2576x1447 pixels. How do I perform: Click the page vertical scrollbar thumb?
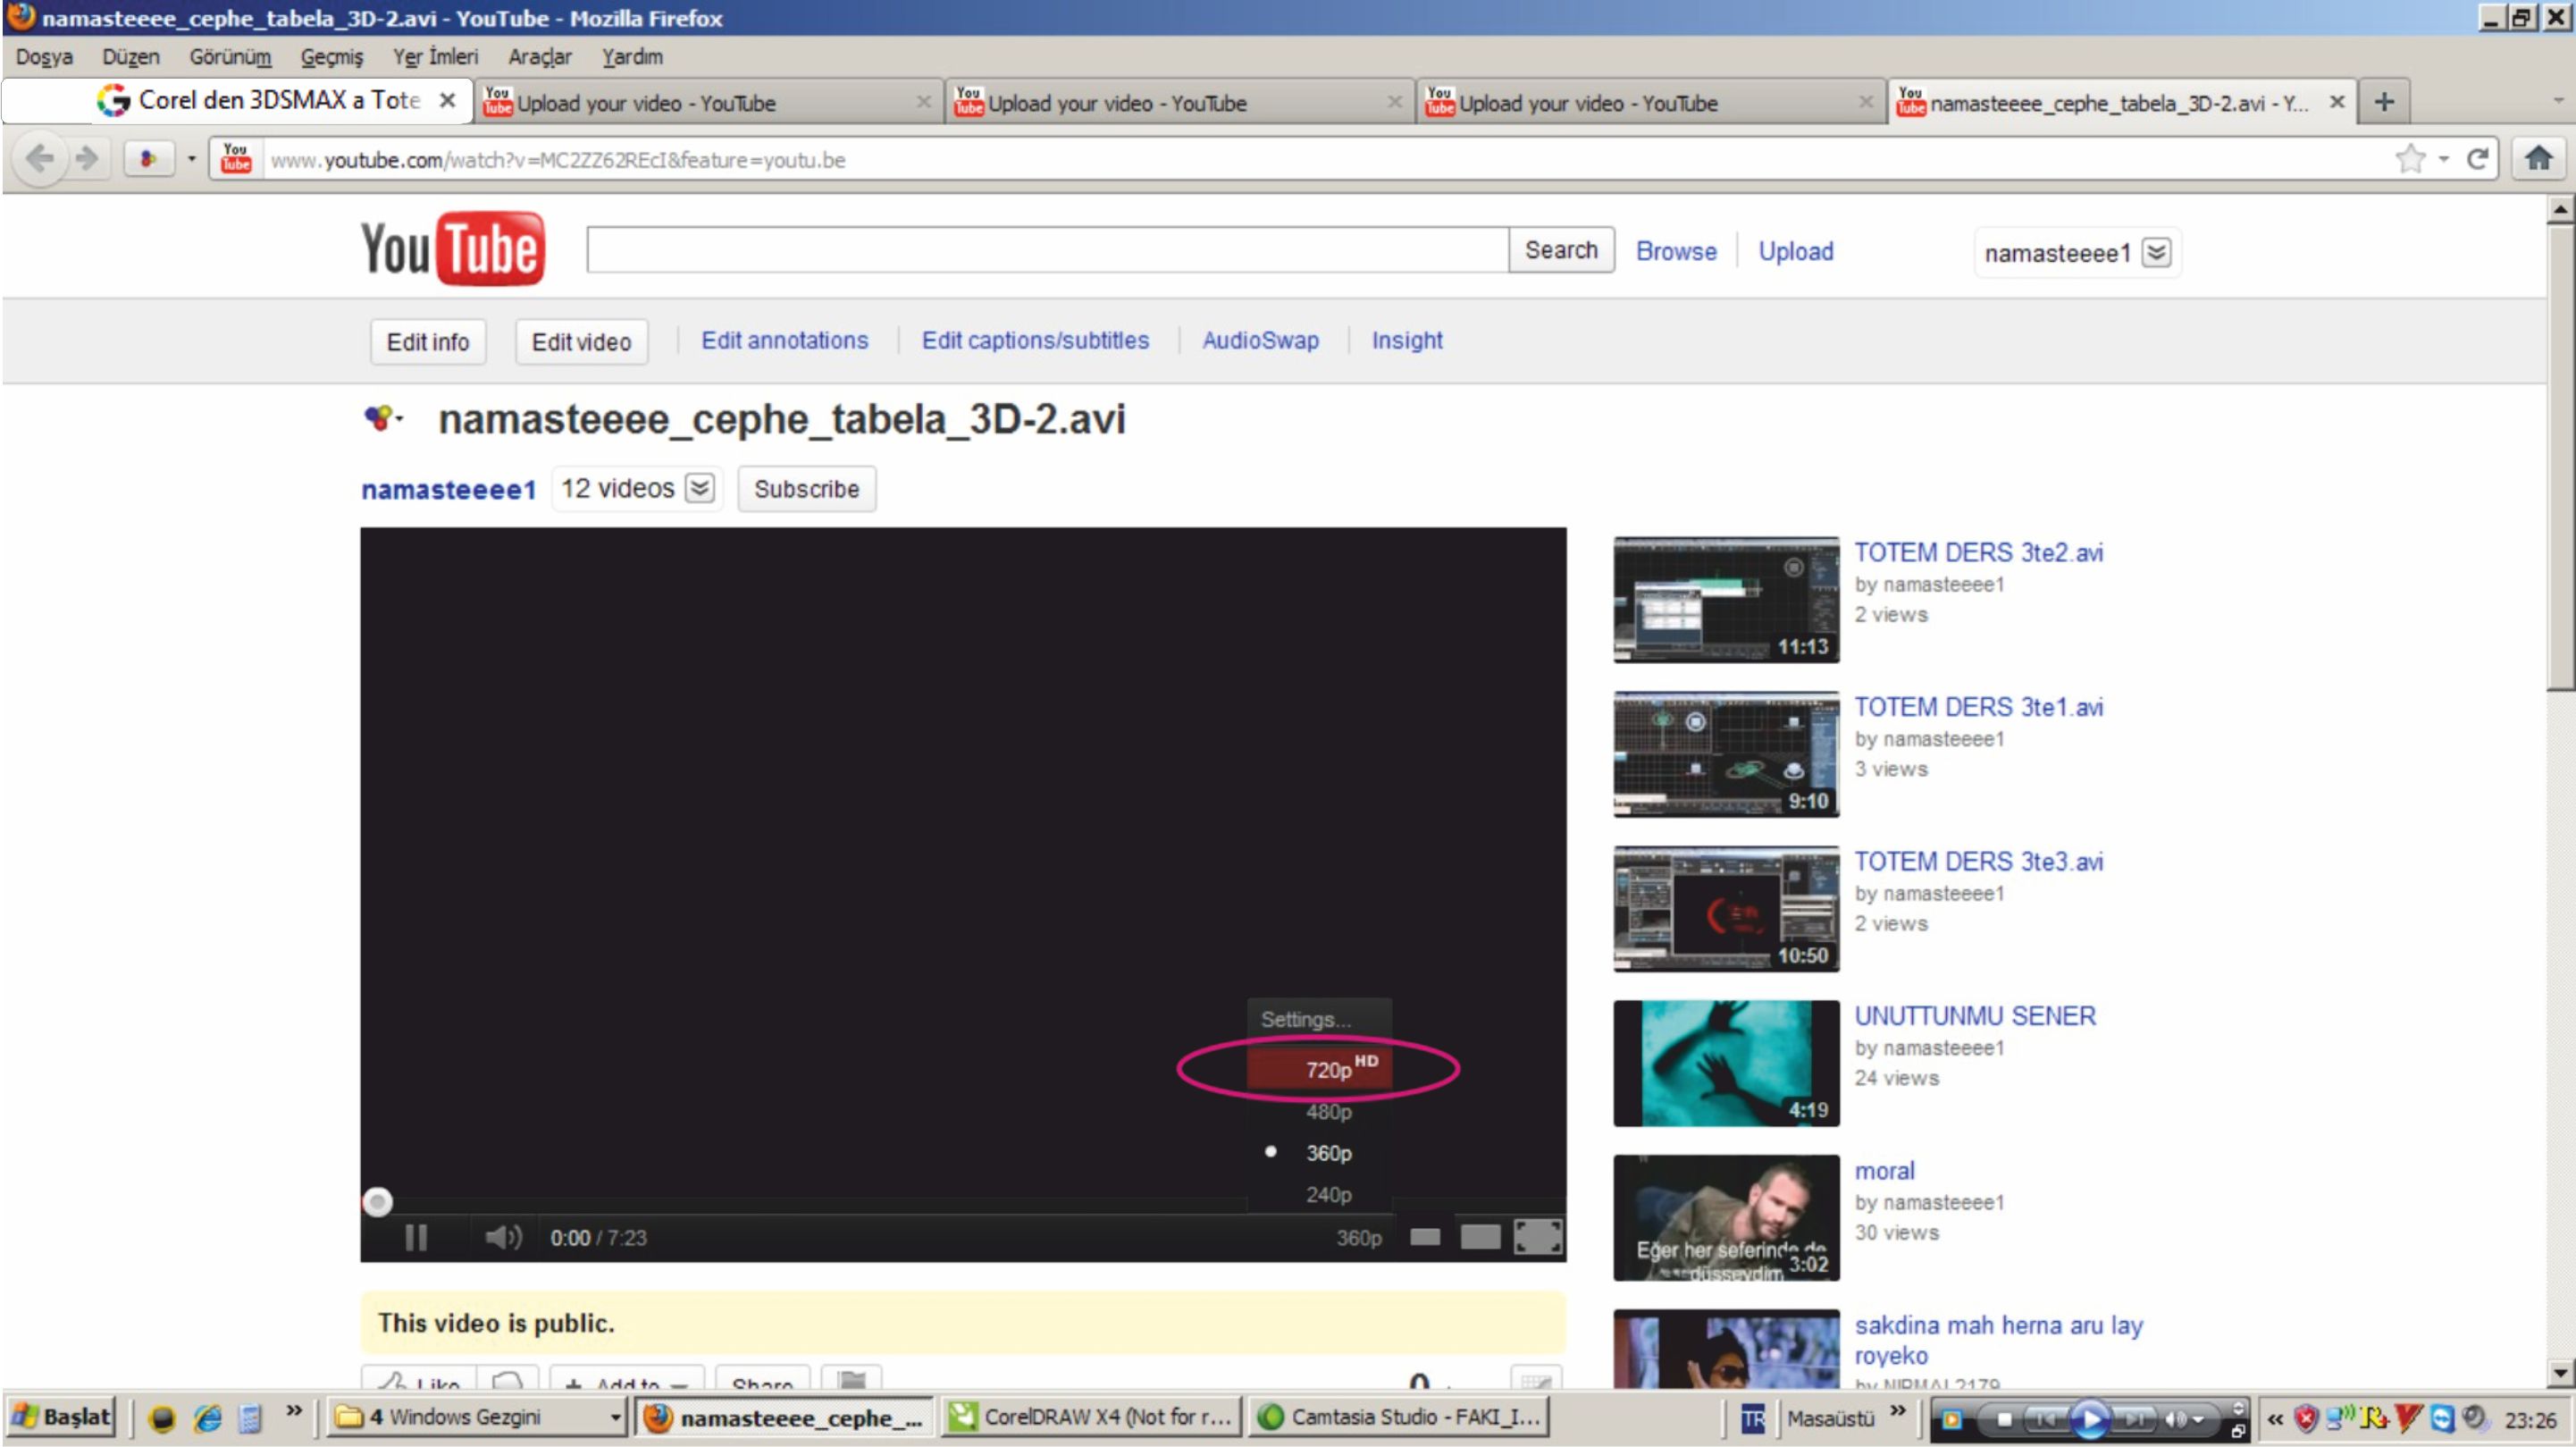point(2560,456)
